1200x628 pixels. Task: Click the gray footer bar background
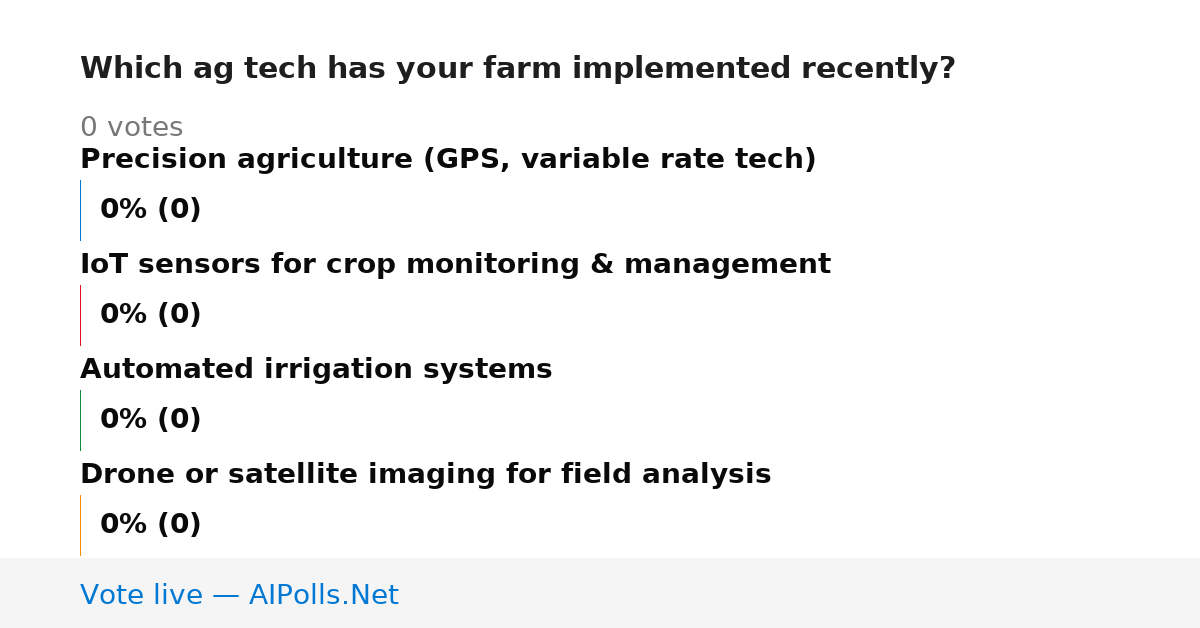click(800, 593)
